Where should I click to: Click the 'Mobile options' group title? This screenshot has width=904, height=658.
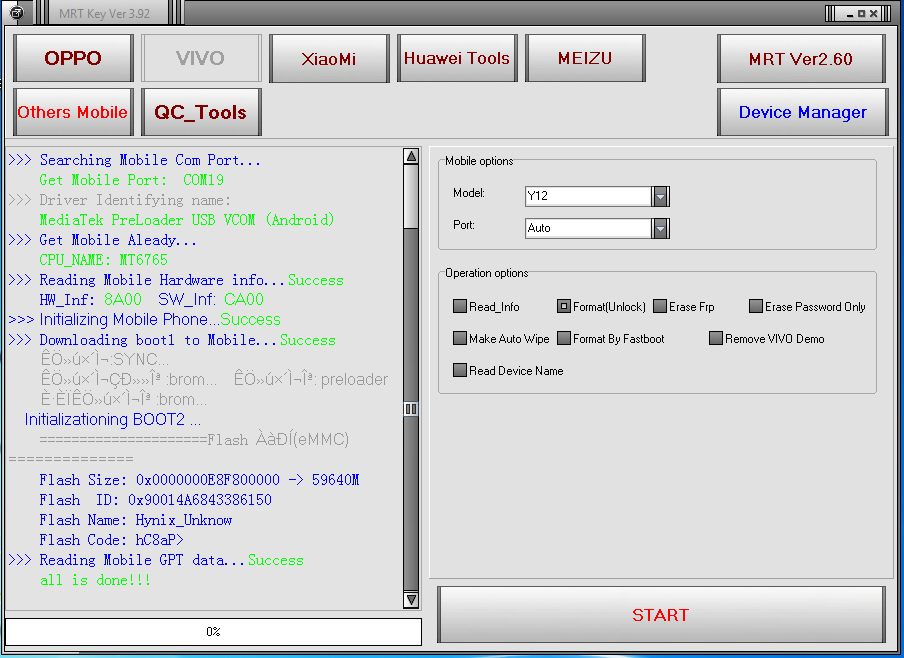(479, 161)
